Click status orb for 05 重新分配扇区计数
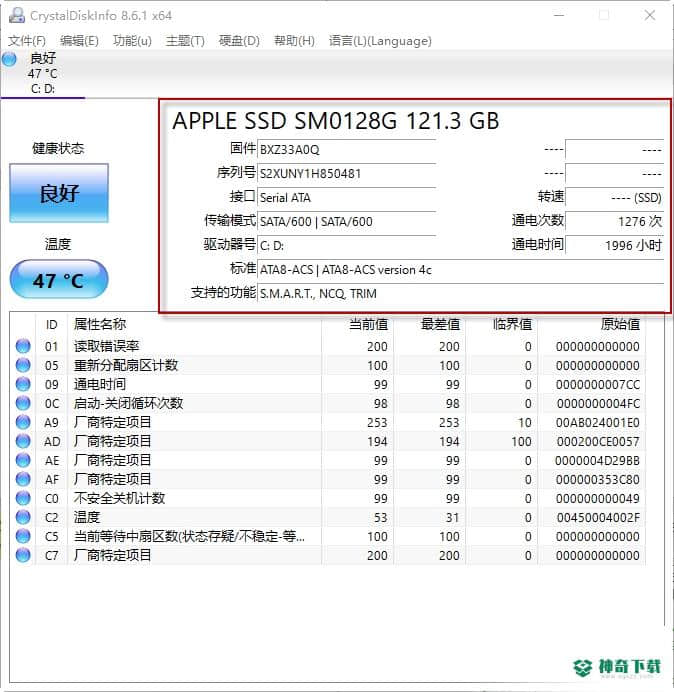 point(23,365)
